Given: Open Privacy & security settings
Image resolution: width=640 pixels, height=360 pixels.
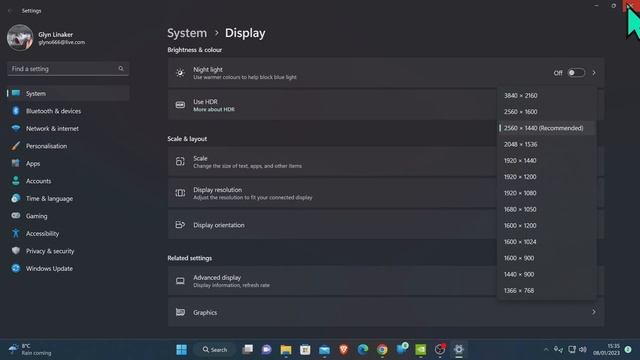Looking at the screenshot, I should [x=68, y=251].
